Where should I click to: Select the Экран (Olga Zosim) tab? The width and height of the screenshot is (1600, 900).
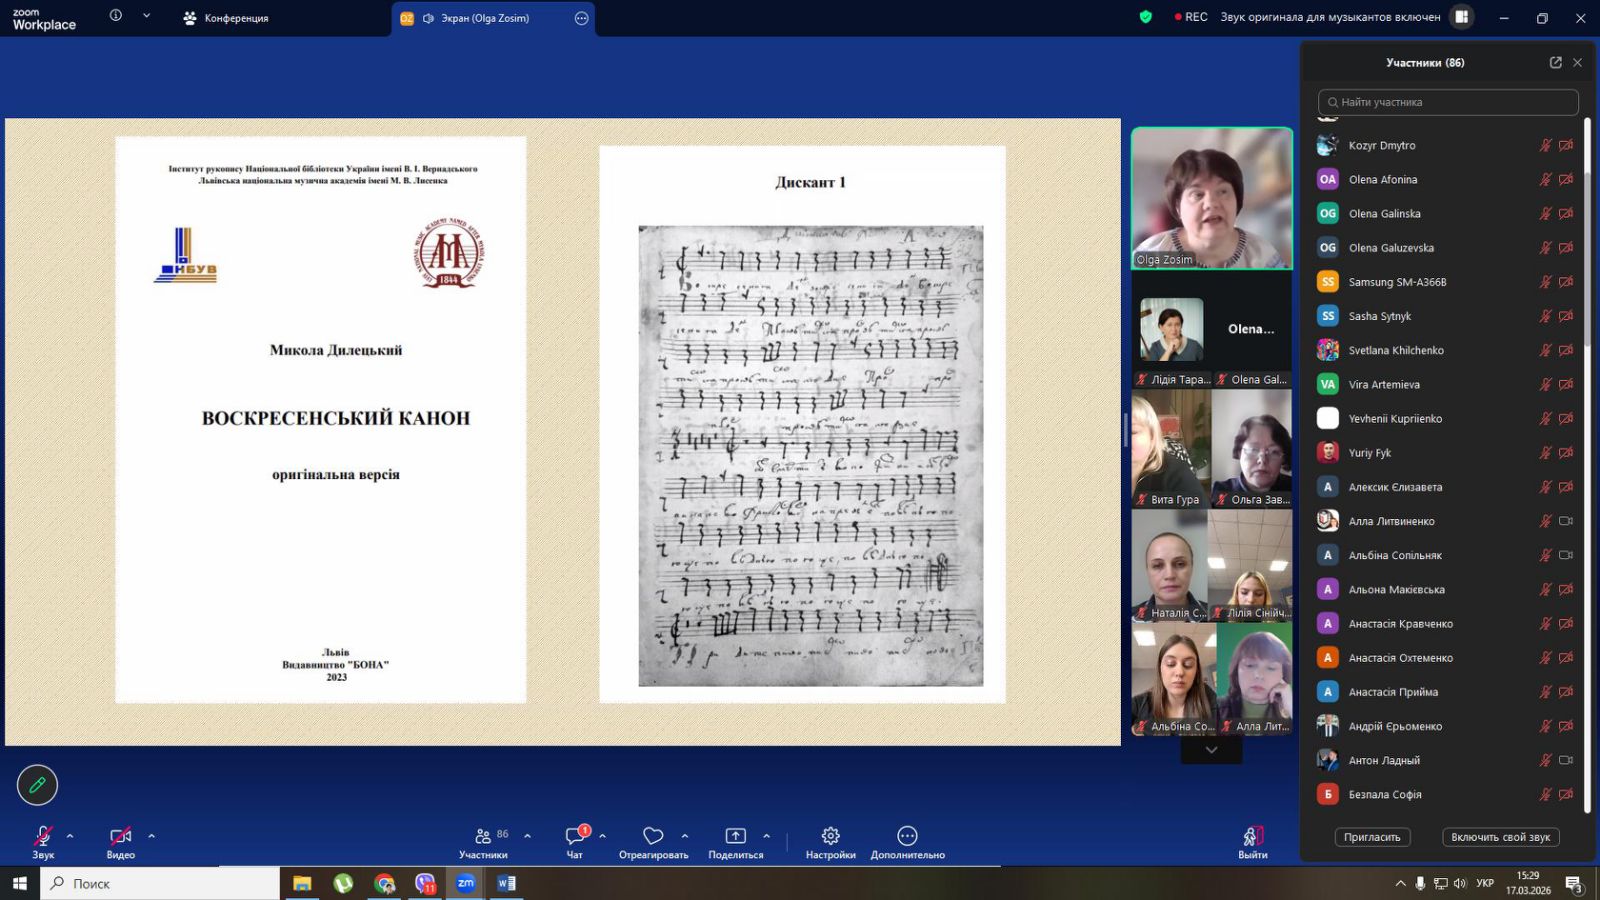pos(485,18)
